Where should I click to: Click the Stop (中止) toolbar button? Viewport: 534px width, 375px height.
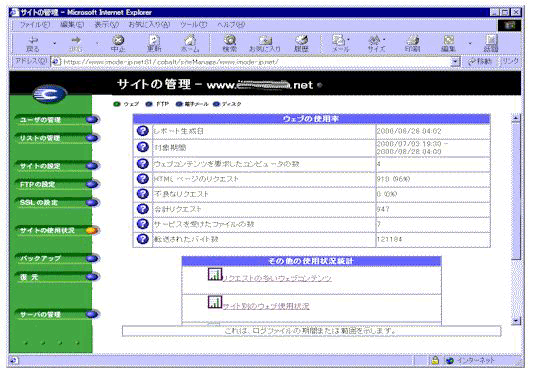click(x=118, y=44)
